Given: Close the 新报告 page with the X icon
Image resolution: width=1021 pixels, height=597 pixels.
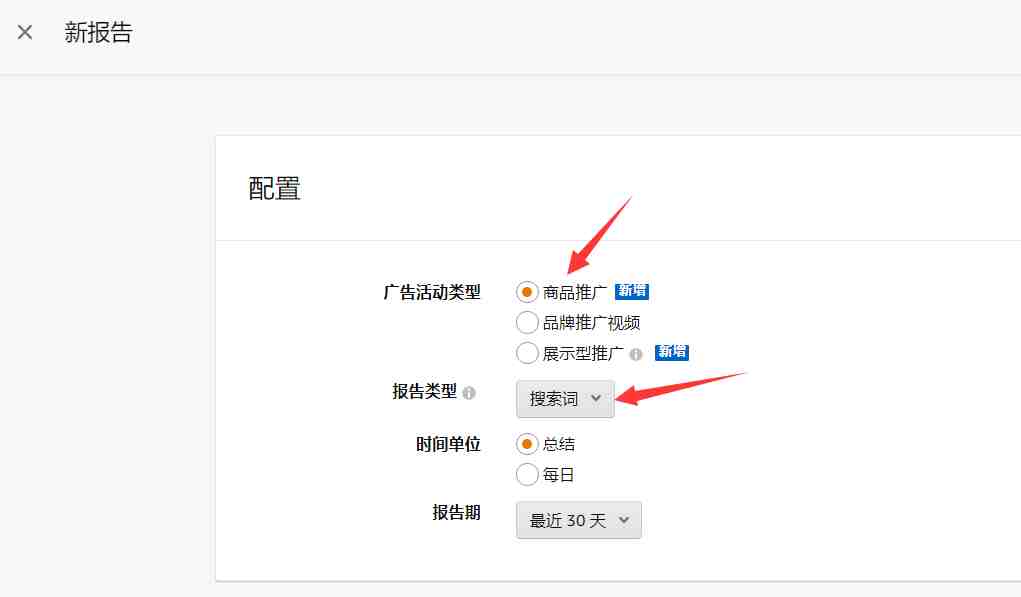Looking at the screenshot, I should (x=25, y=32).
